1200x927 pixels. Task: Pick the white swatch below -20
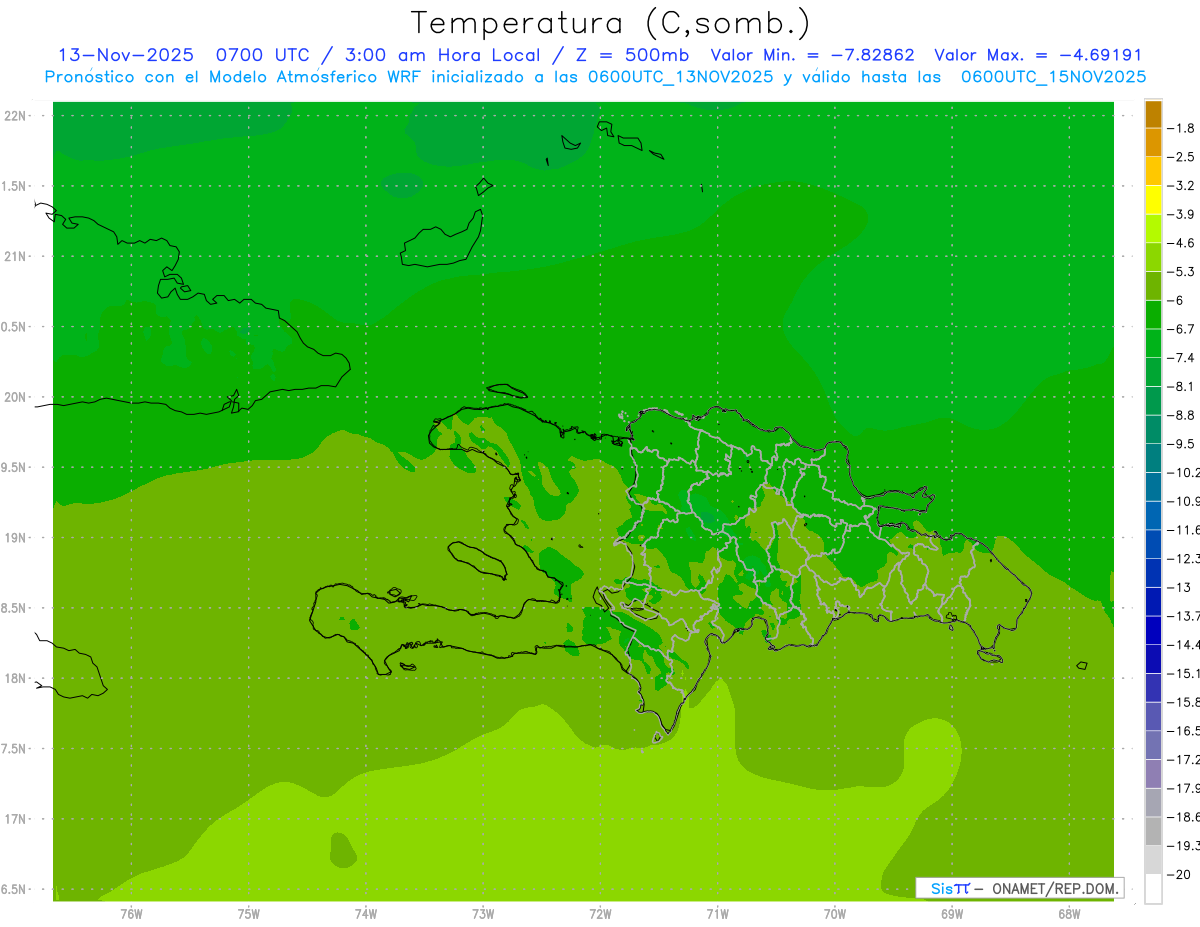coord(1153,889)
